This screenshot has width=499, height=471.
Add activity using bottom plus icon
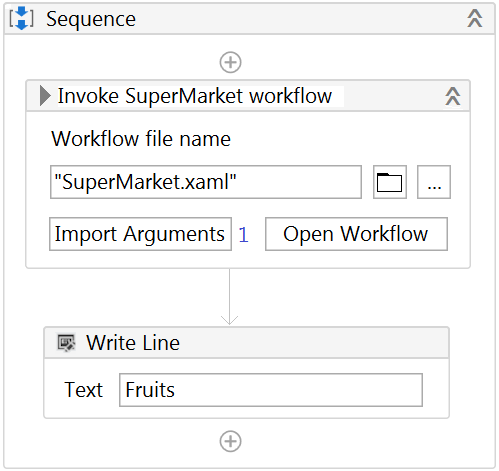point(230,441)
